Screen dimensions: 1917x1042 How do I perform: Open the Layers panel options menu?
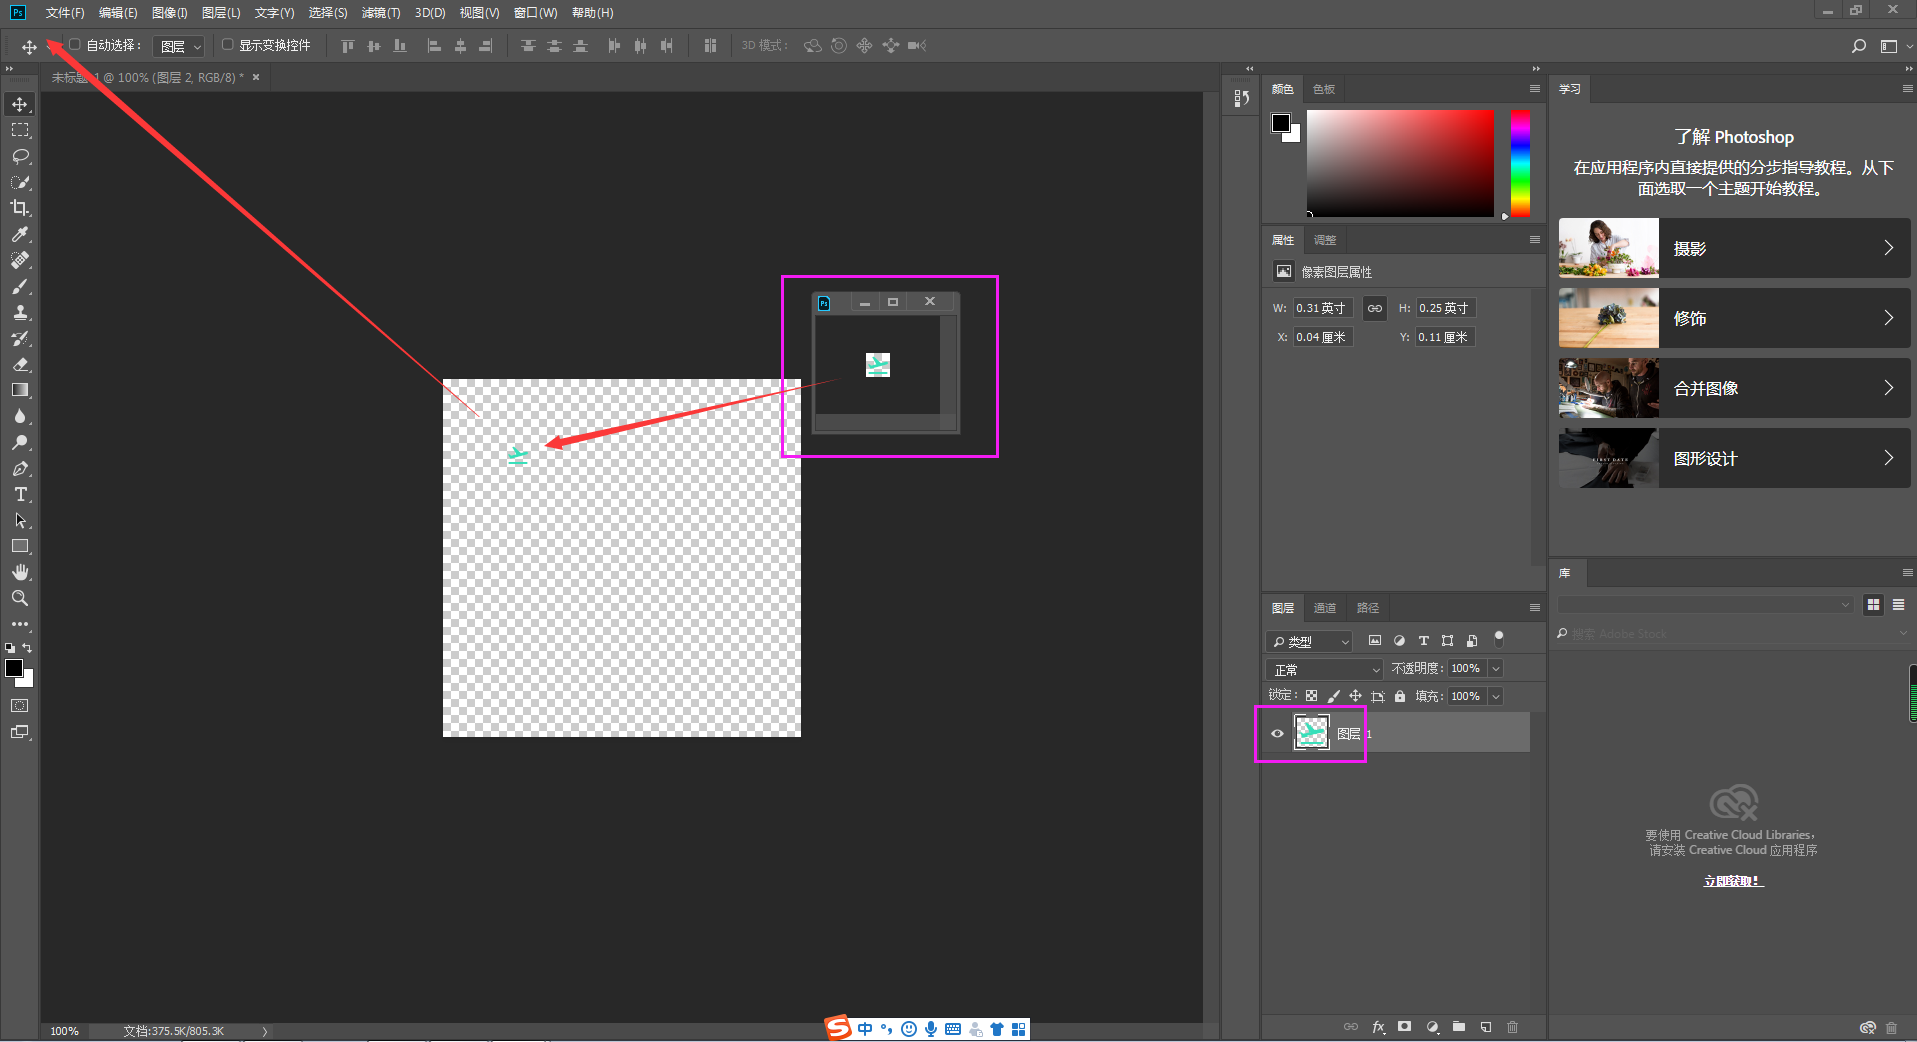[x=1535, y=608]
